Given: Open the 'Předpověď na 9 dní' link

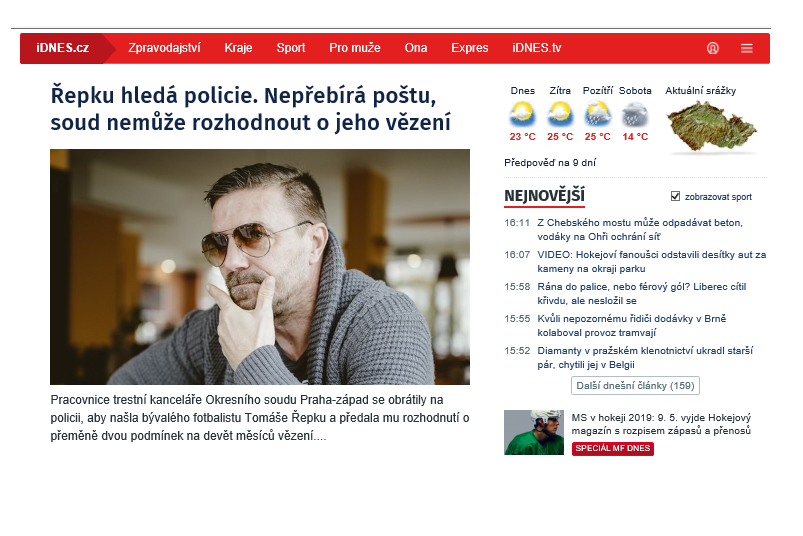Looking at the screenshot, I should point(551,162).
